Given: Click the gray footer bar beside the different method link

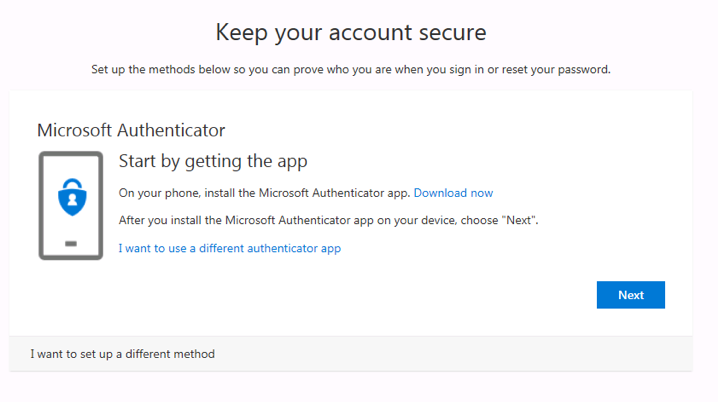Looking at the screenshot, I should point(450,354).
